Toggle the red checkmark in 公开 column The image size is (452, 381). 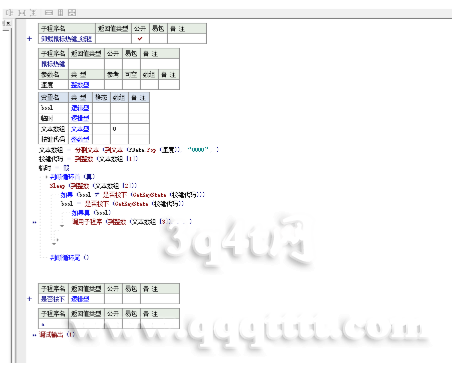(x=140, y=39)
